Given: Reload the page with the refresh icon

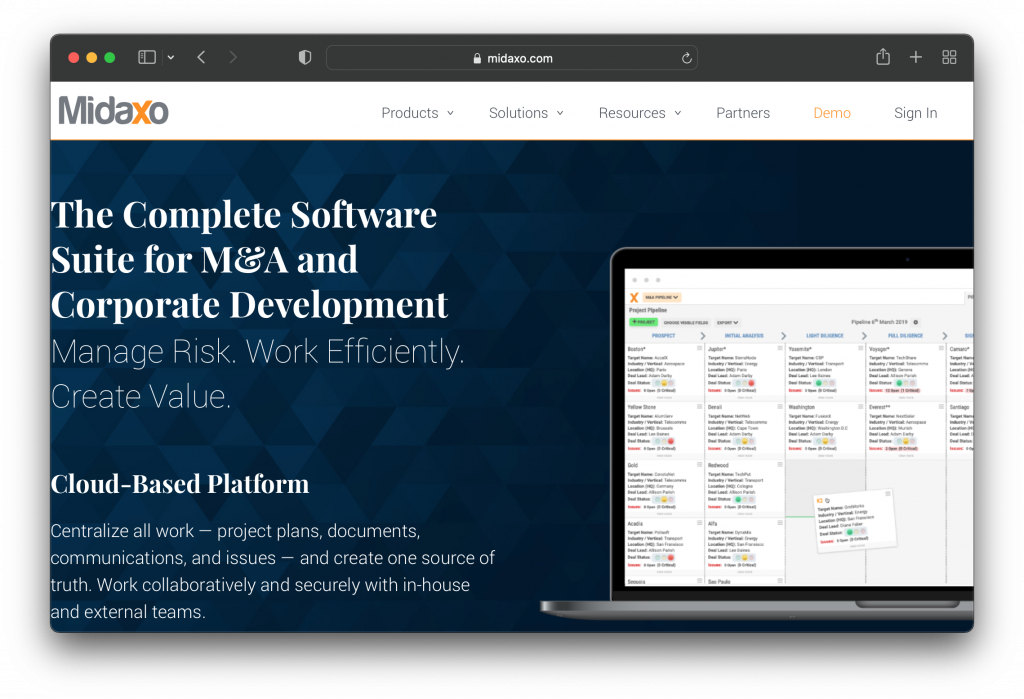Looking at the screenshot, I should tap(686, 58).
